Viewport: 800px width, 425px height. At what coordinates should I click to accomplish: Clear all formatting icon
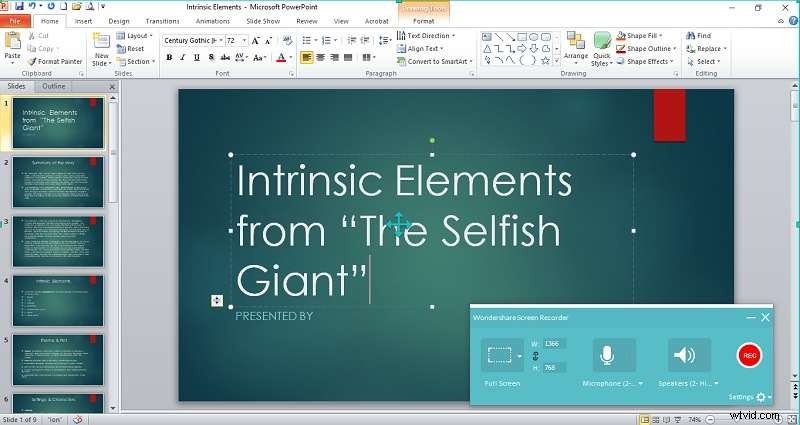287,40
